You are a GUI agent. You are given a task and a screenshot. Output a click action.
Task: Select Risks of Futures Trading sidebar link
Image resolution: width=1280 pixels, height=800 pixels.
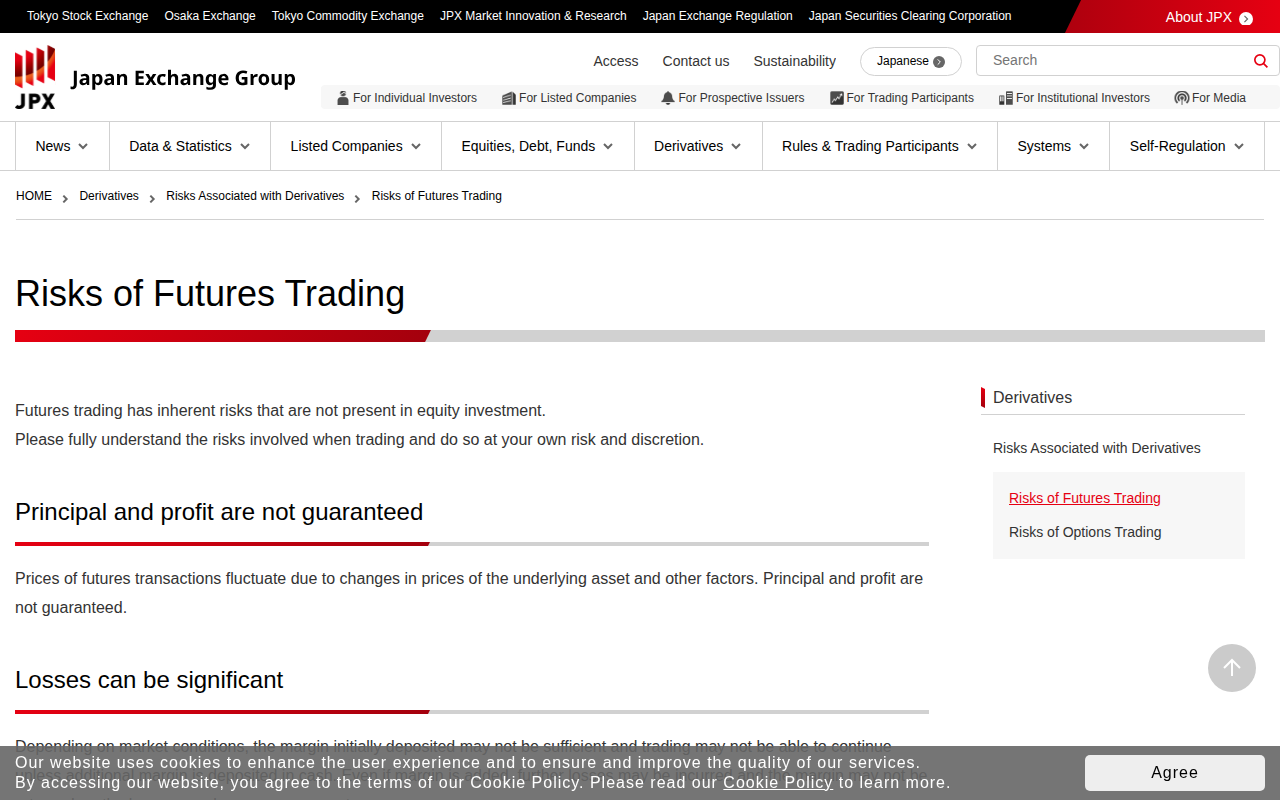point(1085,498)
